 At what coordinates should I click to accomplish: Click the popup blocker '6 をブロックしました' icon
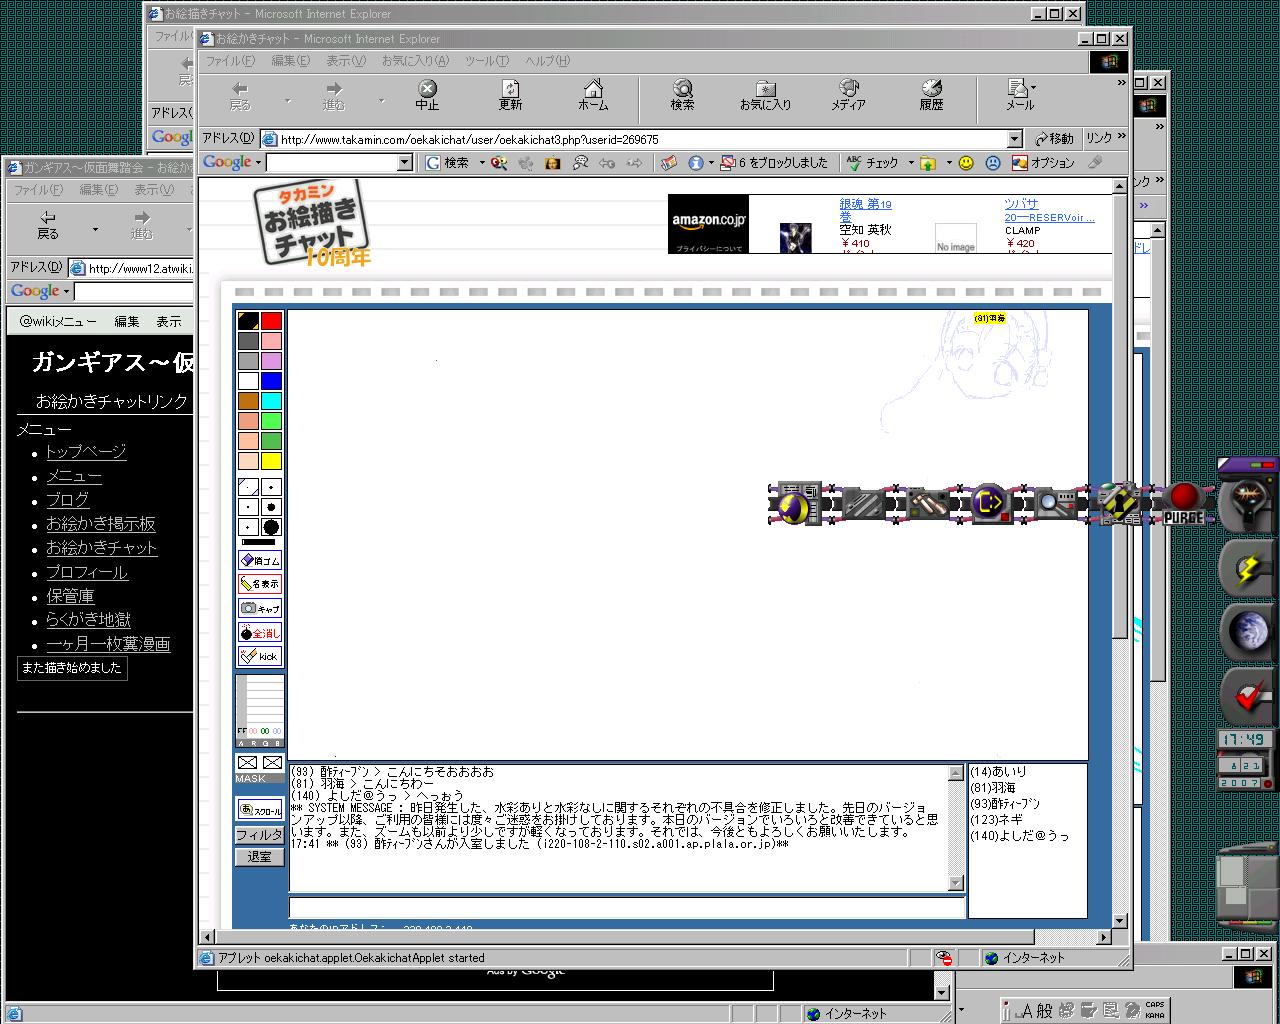pyautogui.click(x=775, y=163)
